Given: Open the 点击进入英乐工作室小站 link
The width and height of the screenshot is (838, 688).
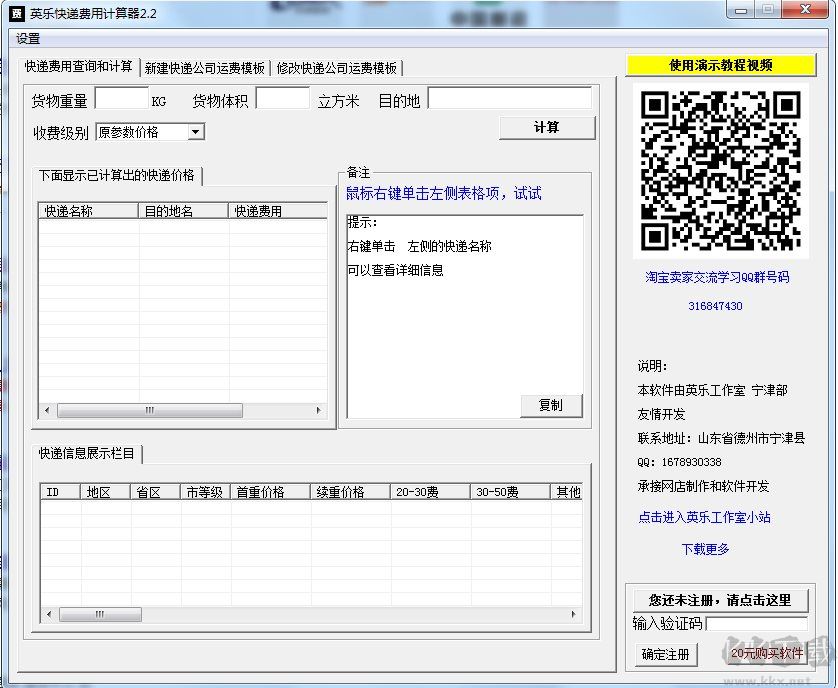Looking at the screenshot, I should coord(704,517).
